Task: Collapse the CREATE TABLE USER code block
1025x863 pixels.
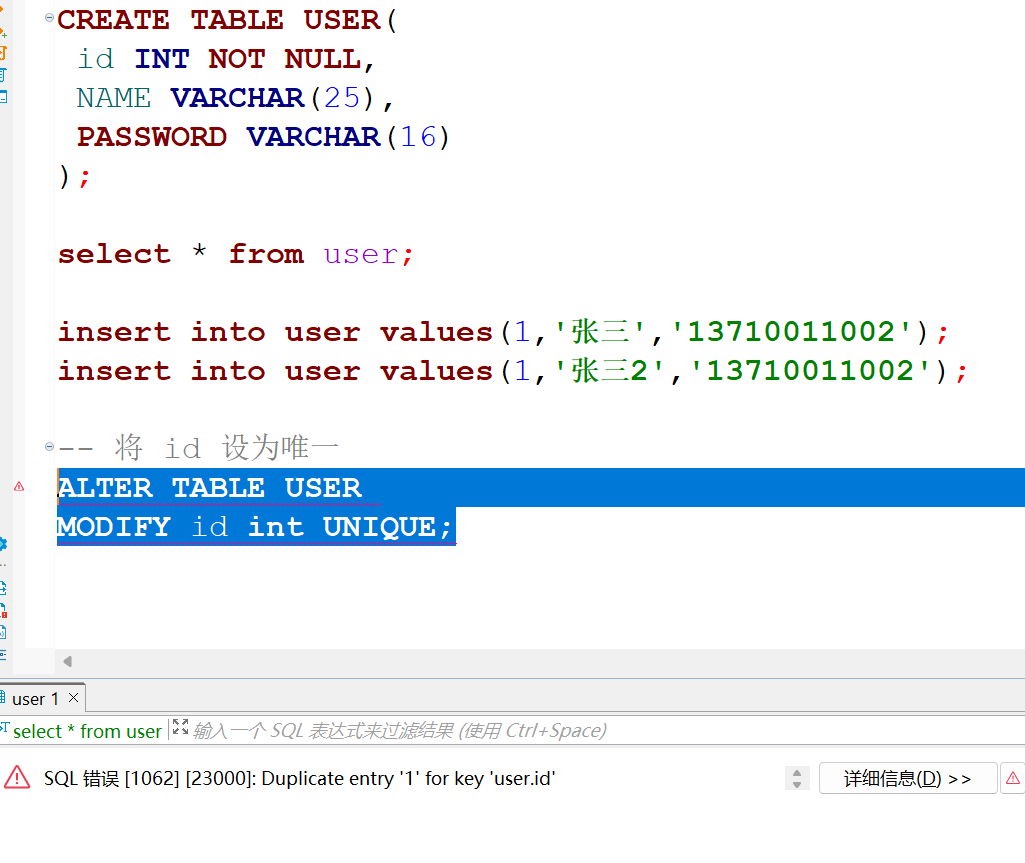Action: [49, 19]
